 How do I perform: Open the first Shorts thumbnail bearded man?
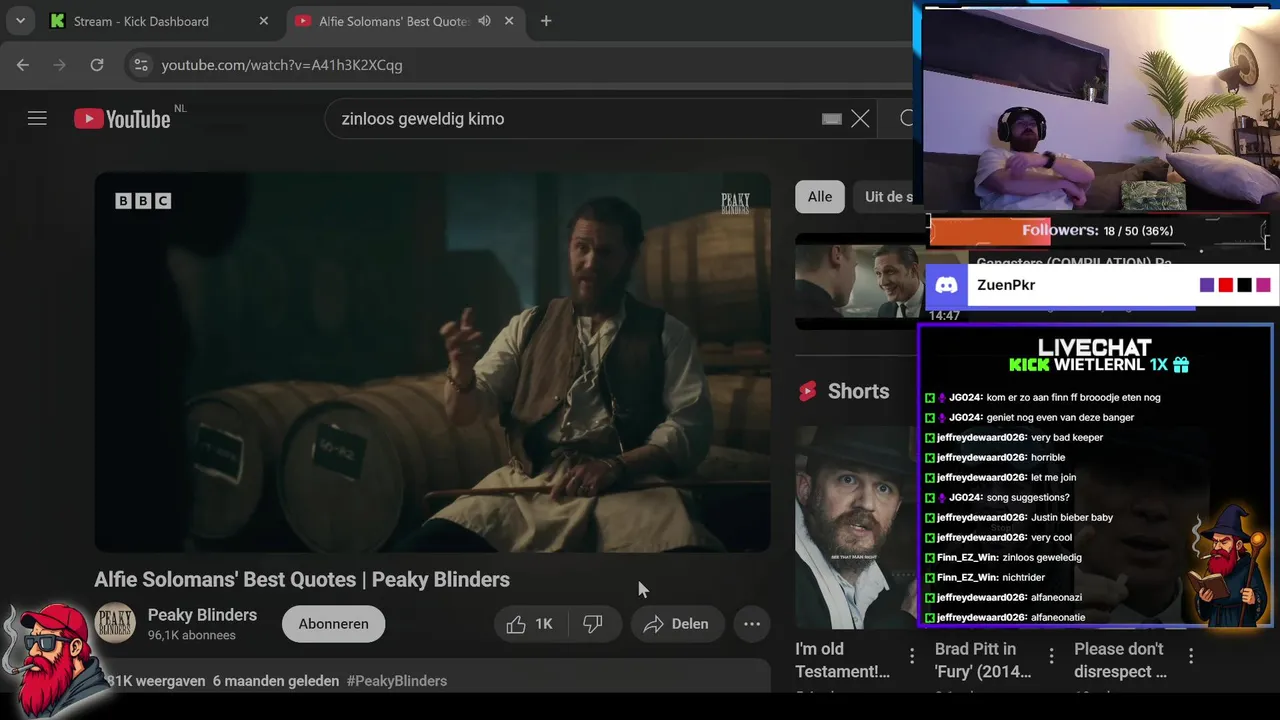855,527
